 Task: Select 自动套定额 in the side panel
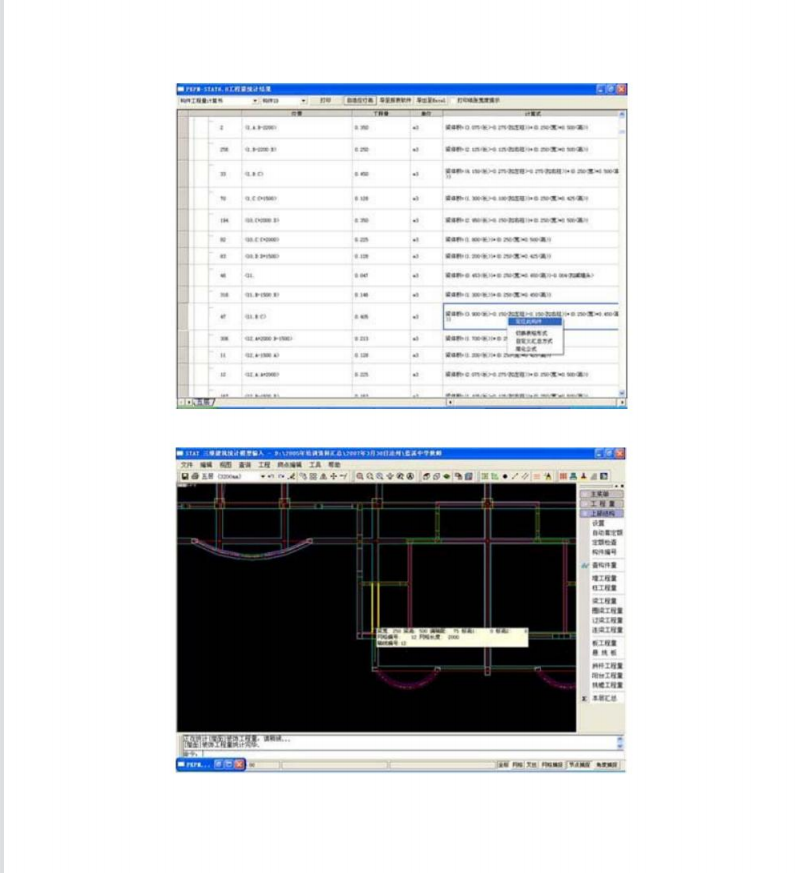[607, 533]
